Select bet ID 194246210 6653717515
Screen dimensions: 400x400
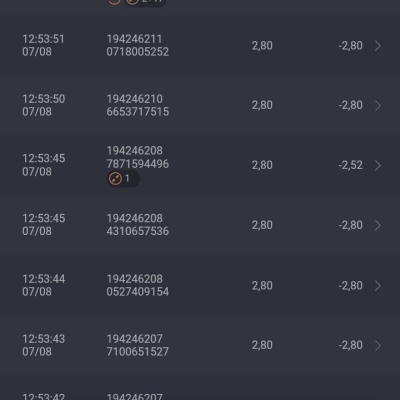pos(138,105)
